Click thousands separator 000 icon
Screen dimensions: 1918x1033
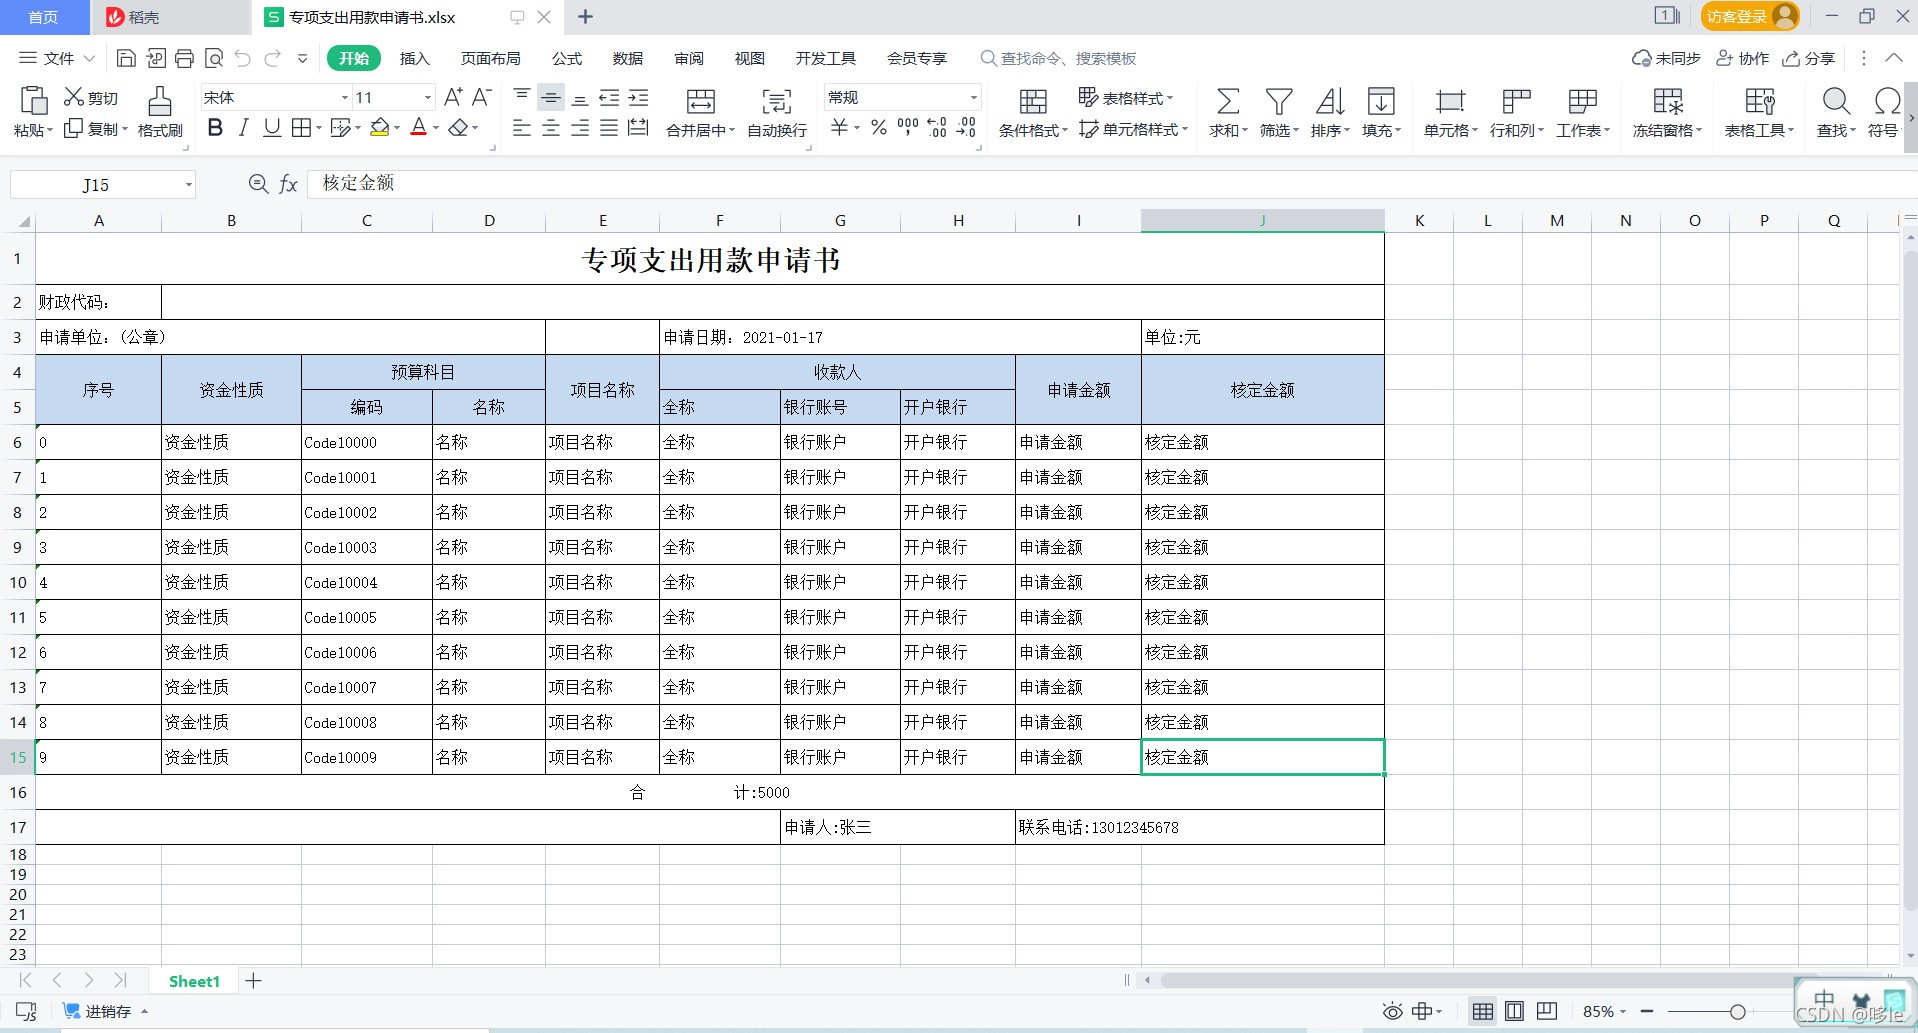pos(908,127)
